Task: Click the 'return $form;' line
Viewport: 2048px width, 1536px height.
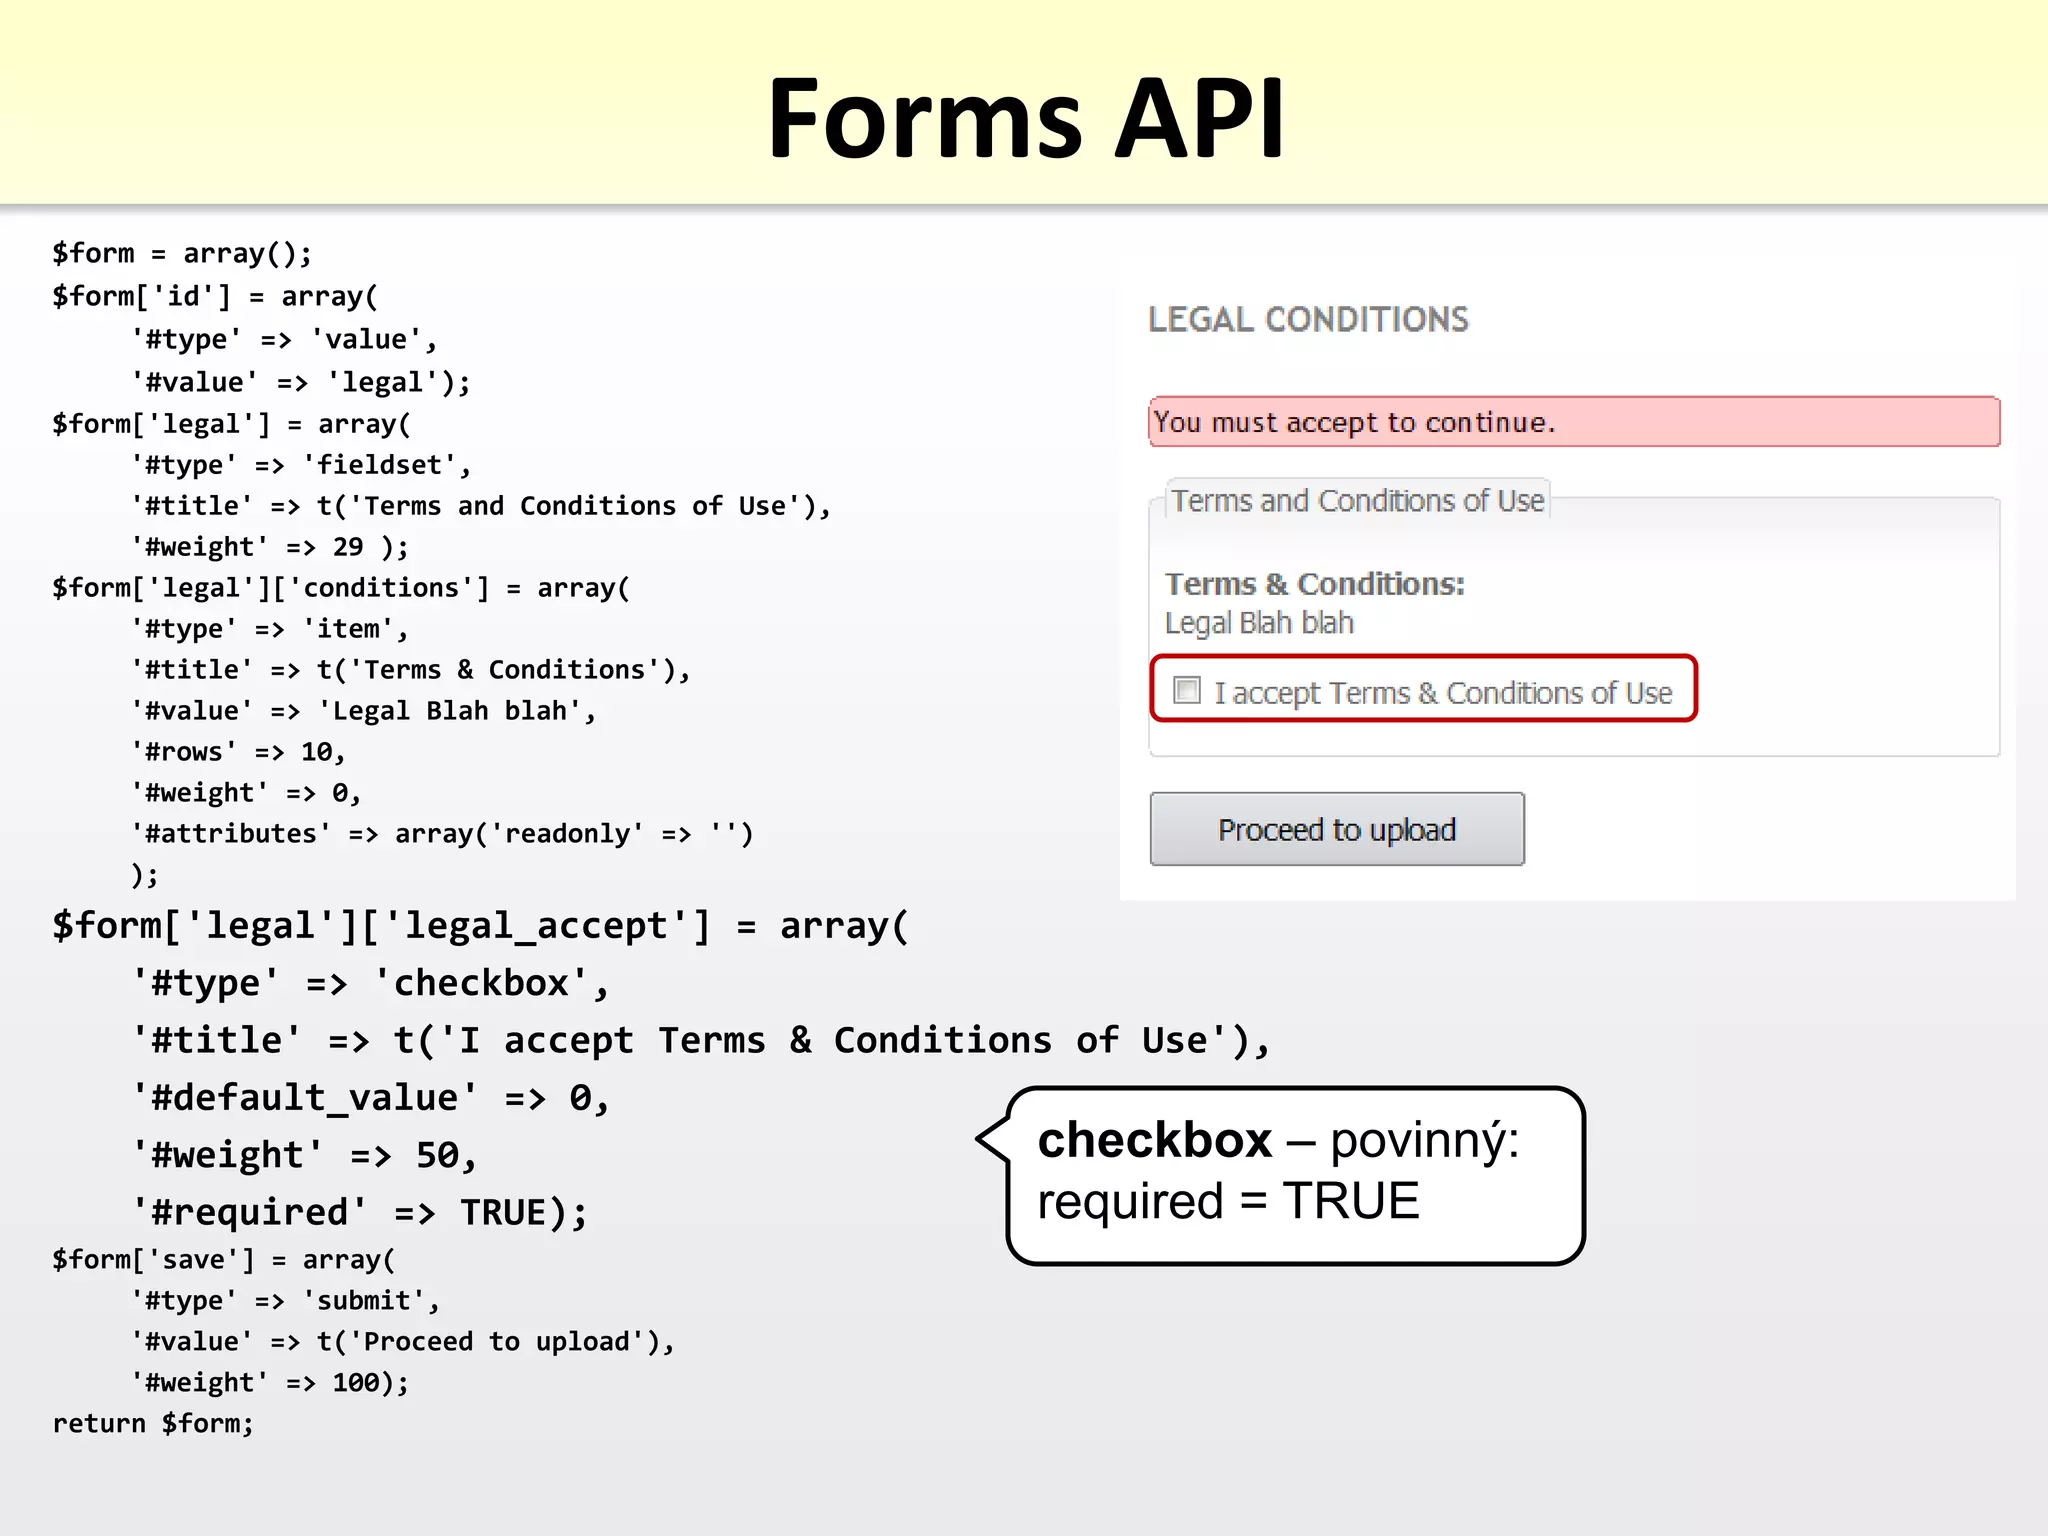Action: (153, 1423)
